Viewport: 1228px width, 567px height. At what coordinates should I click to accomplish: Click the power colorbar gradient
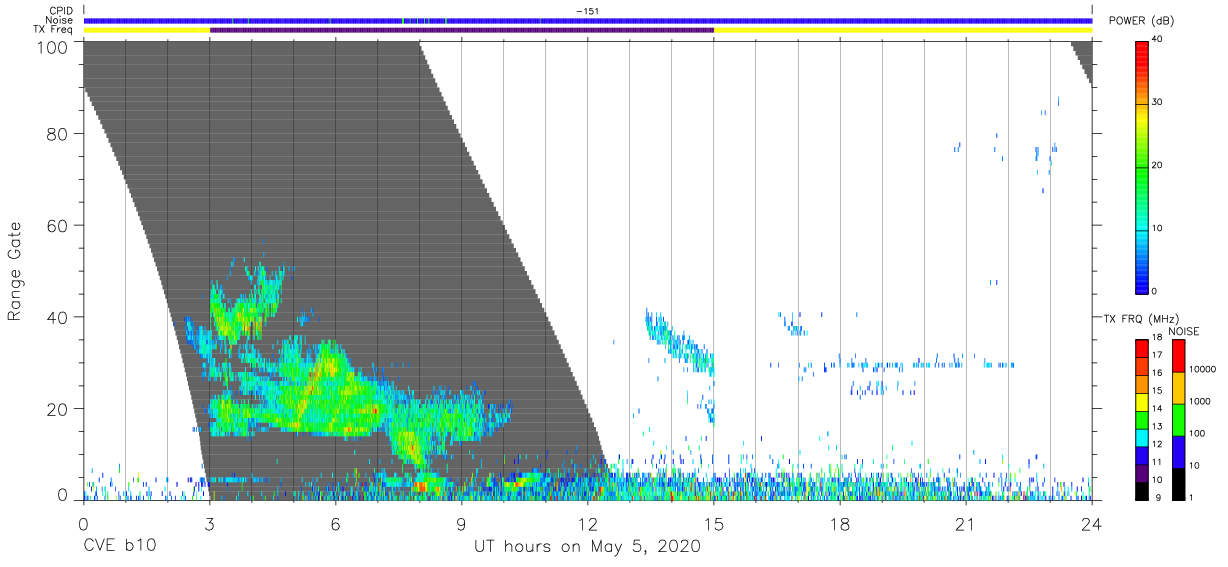point(1141,167)
